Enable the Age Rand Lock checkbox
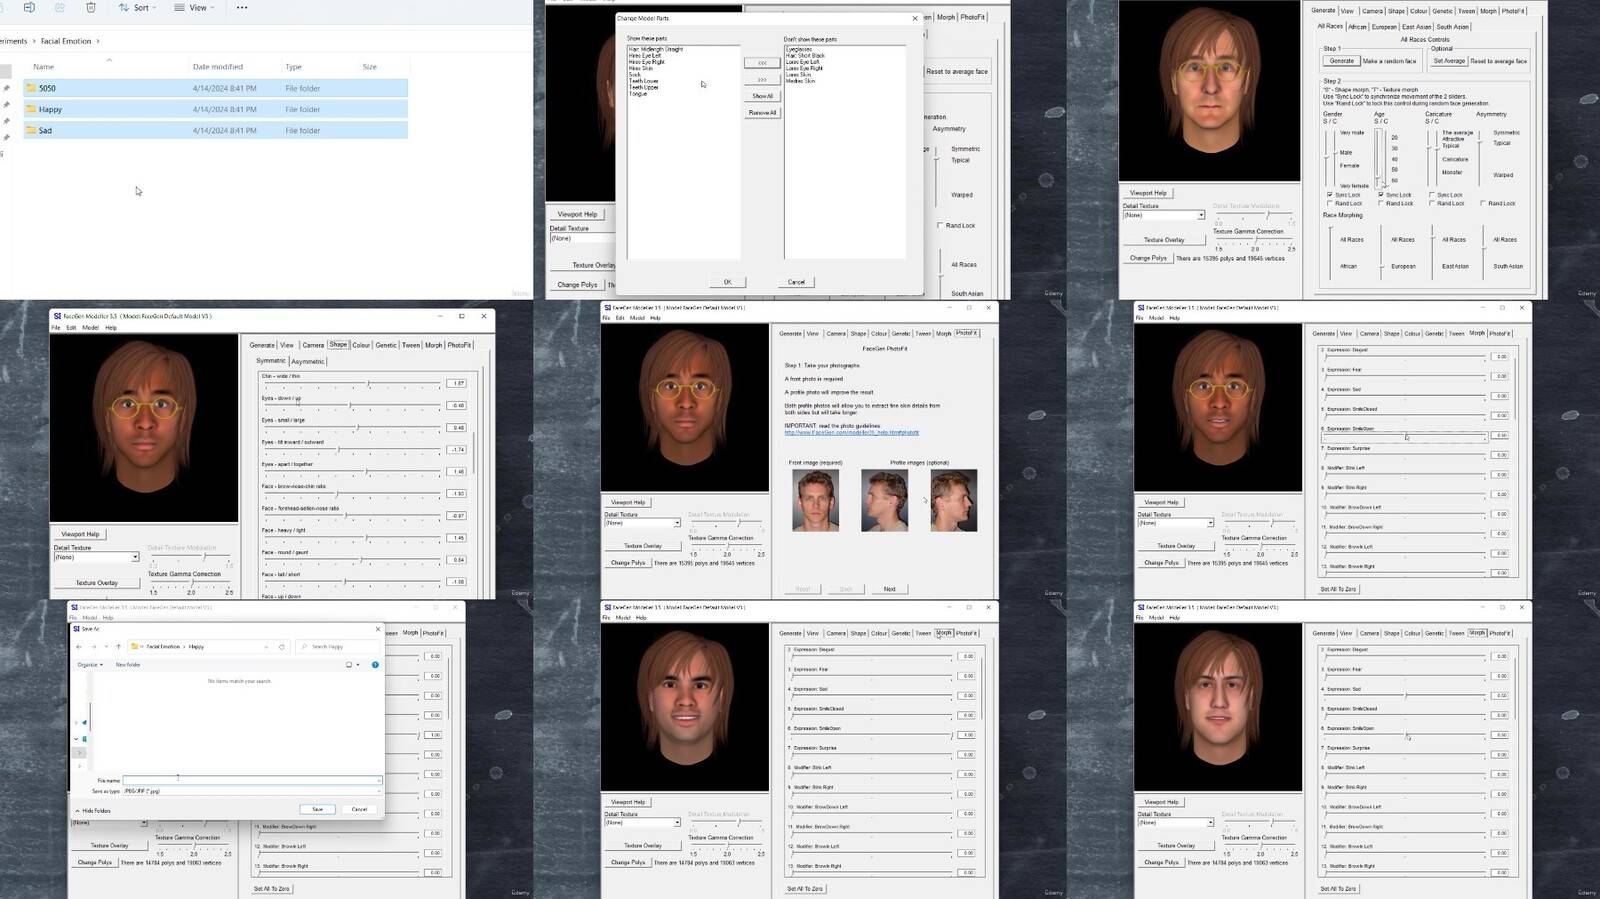Viewport: 1600px width, 899px height. (1381, 204)
